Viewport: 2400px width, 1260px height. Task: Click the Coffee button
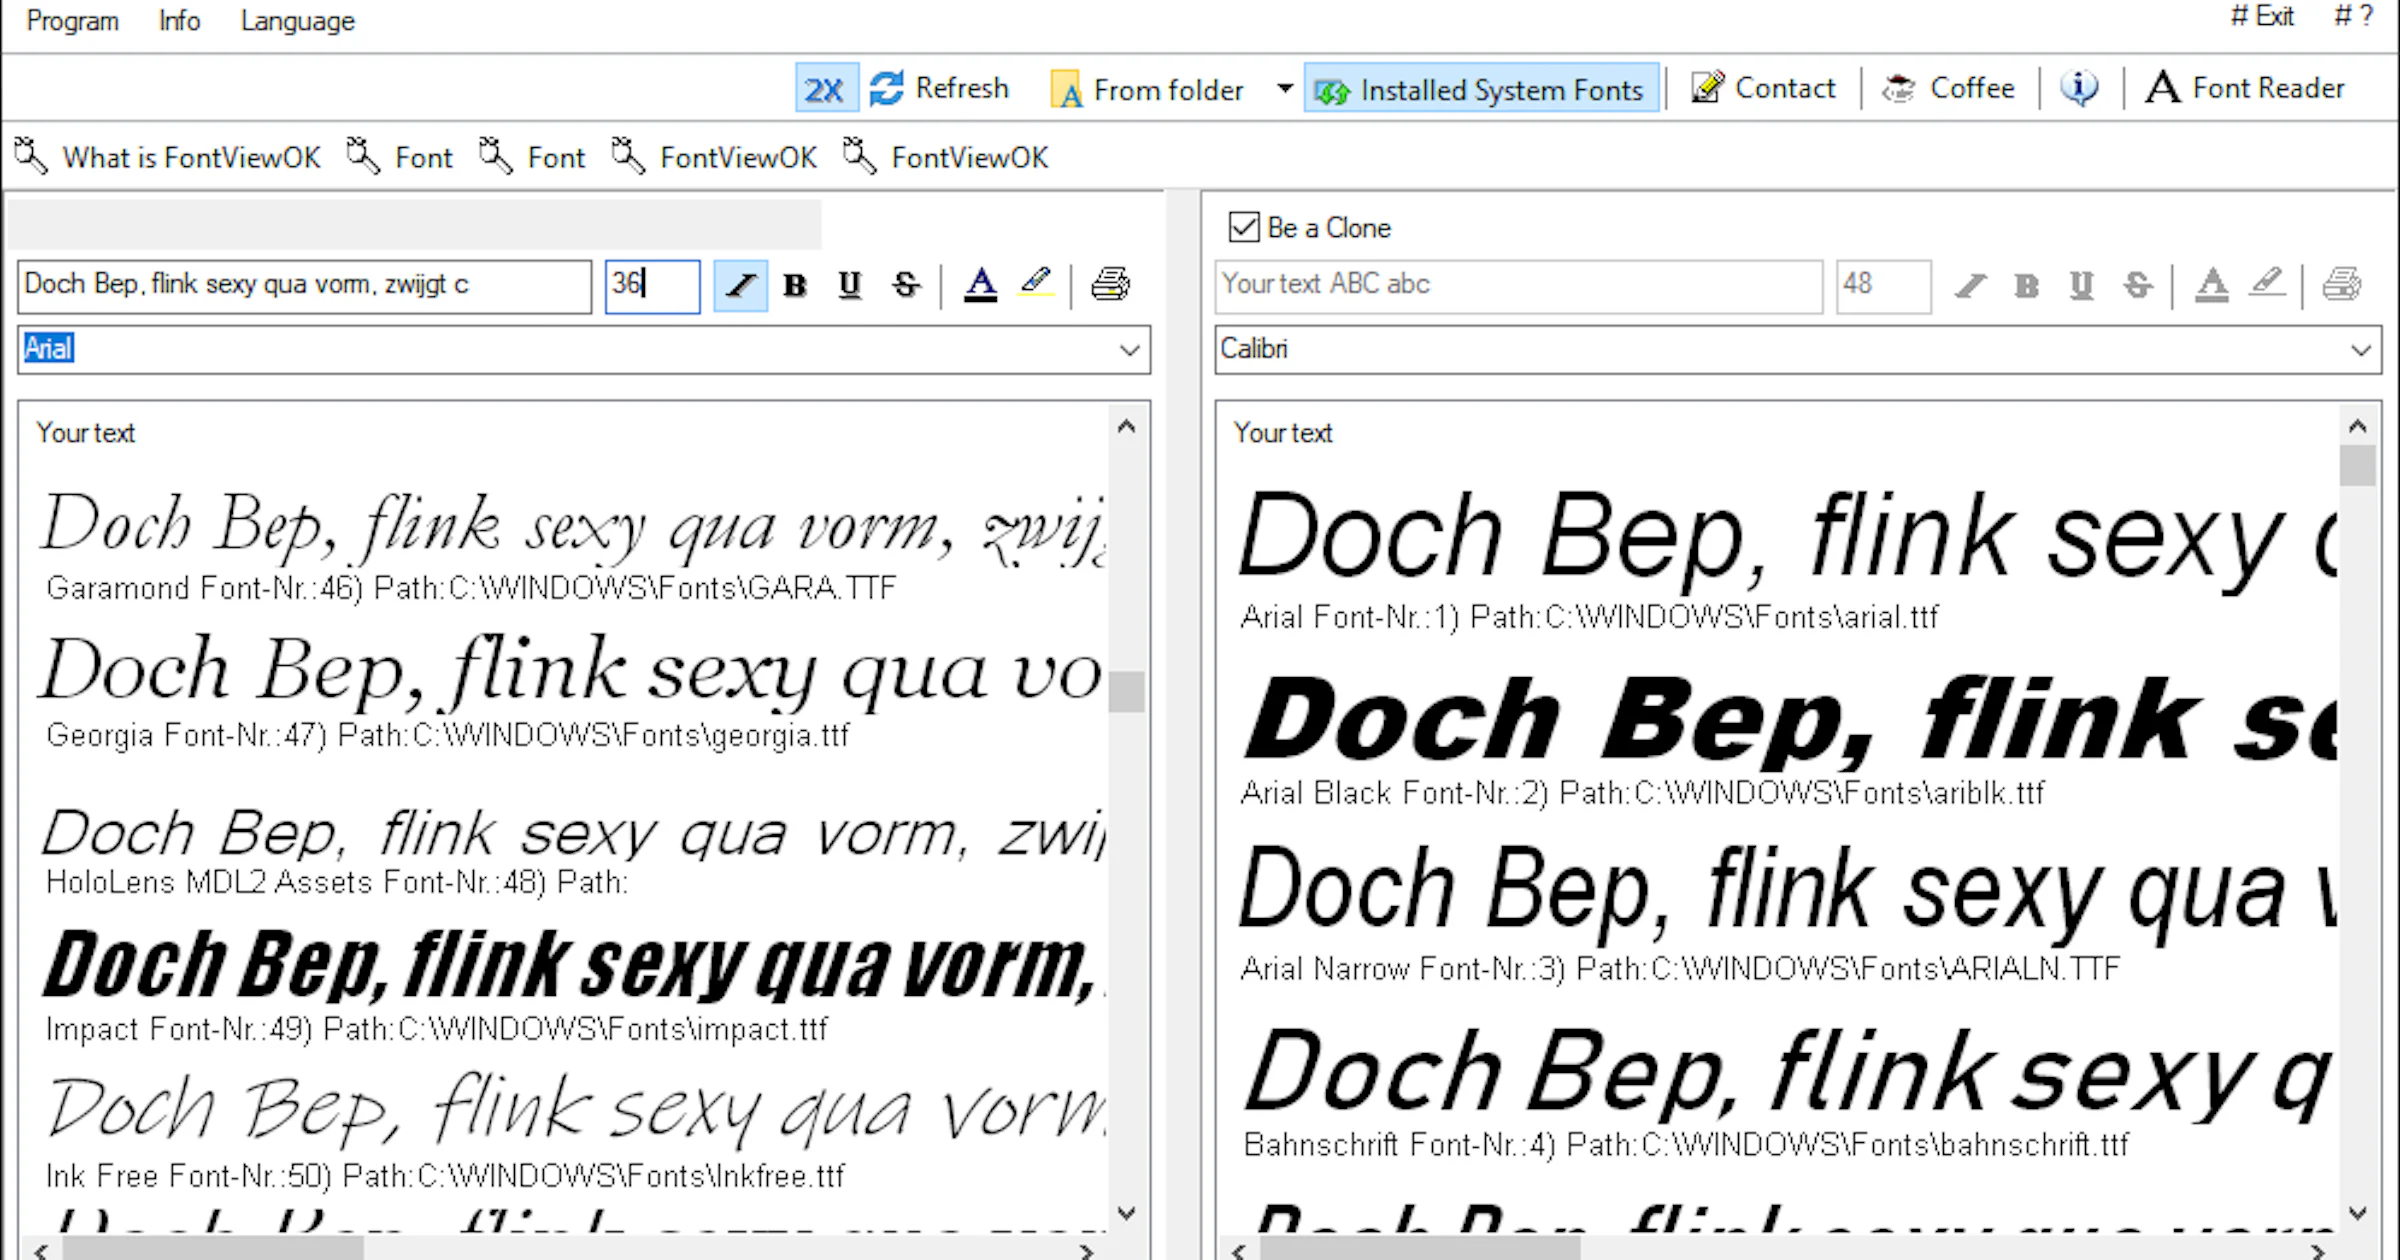coord(1948,88)
